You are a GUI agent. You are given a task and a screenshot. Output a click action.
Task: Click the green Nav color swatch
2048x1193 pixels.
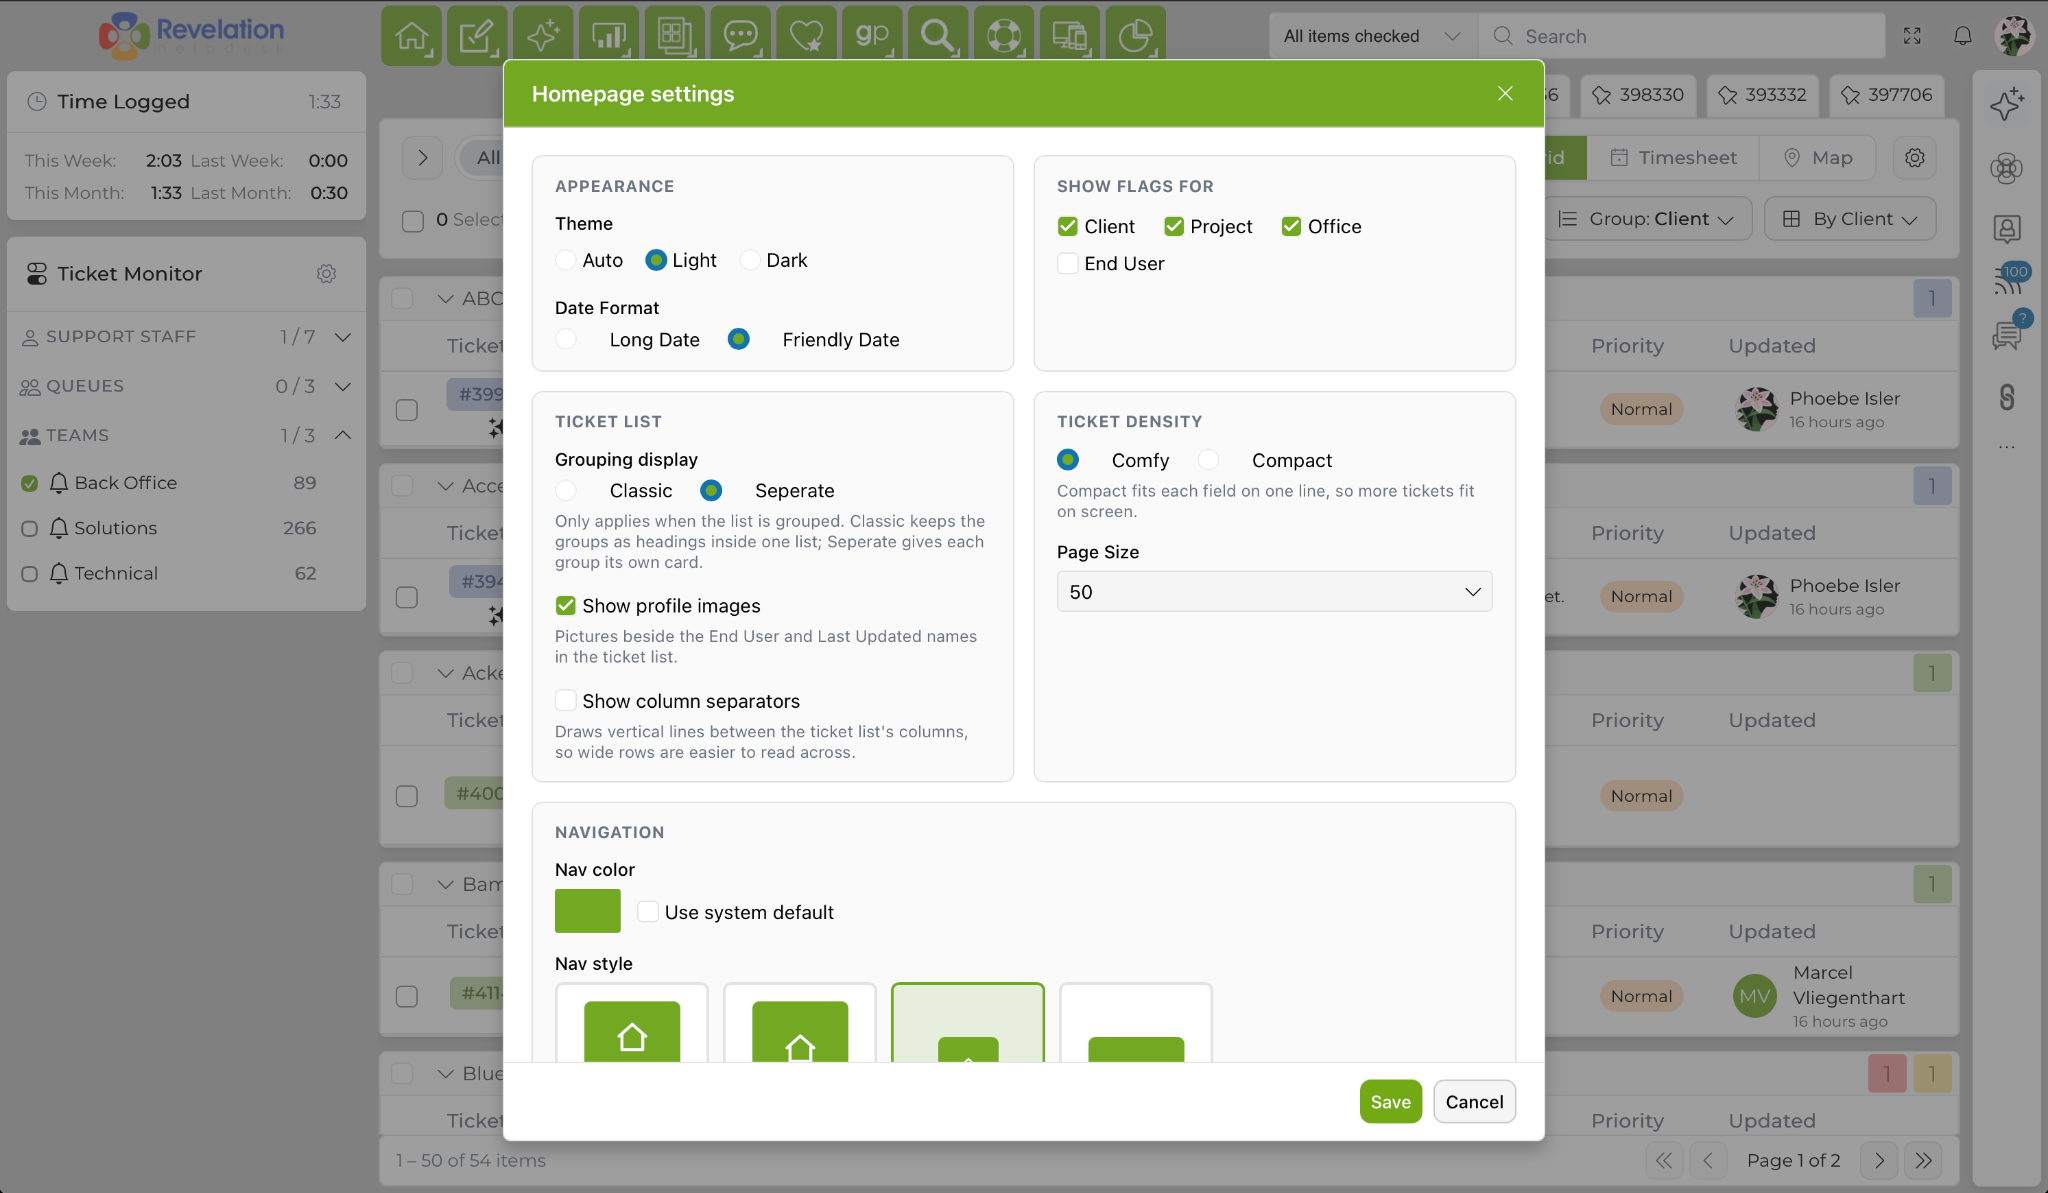pyautogui.click(x=588, y=911)
